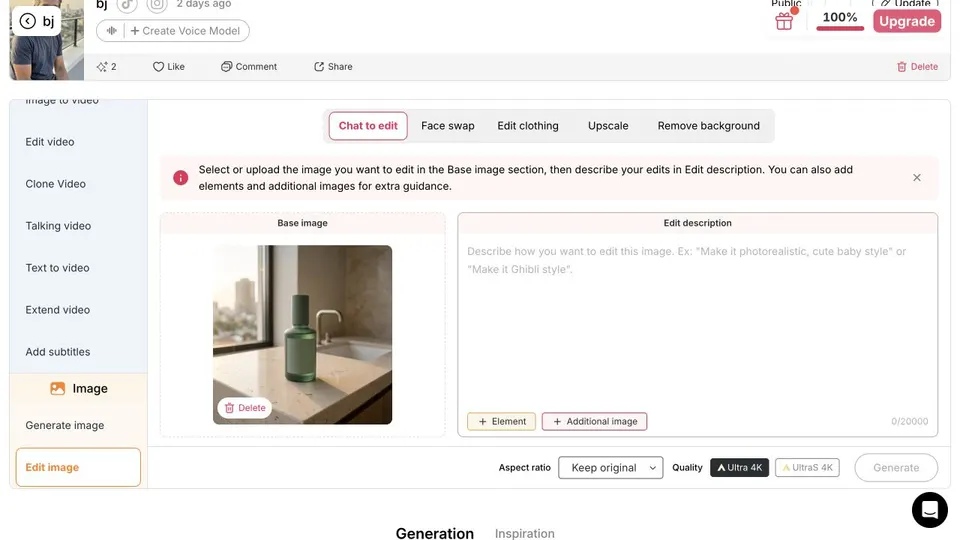Like this post

(168, 67)
